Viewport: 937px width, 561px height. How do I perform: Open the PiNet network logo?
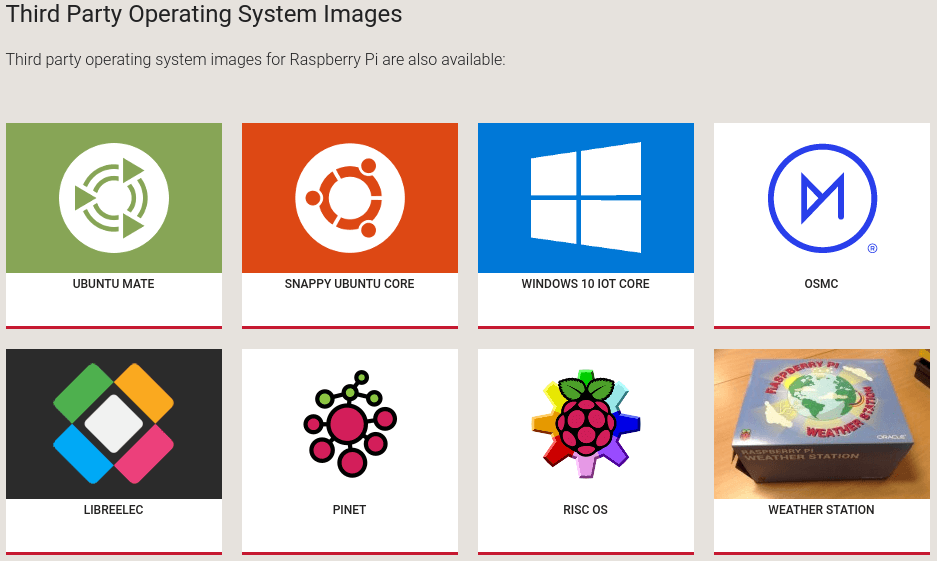[x=350, y=424]
